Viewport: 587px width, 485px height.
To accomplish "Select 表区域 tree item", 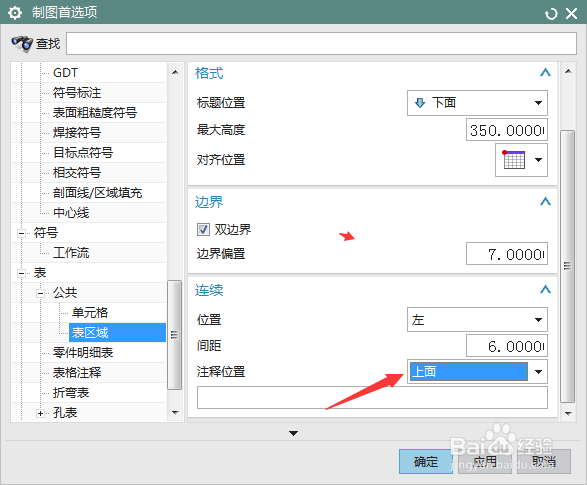I will coord(117,333).
